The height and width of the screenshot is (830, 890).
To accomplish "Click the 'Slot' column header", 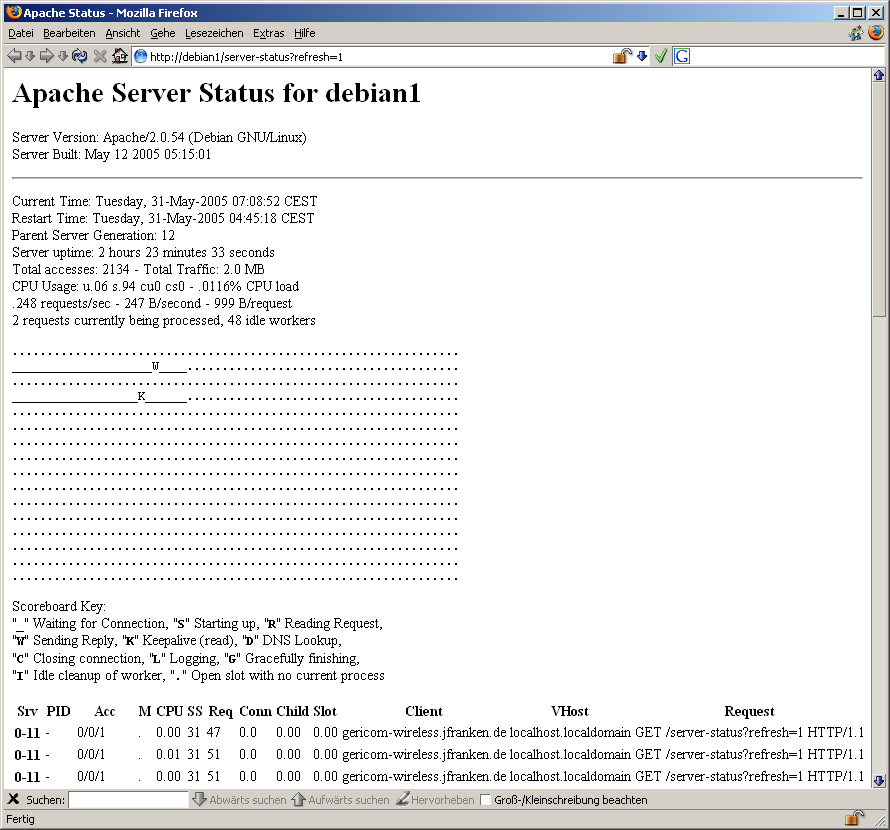I will pos(325,711).
